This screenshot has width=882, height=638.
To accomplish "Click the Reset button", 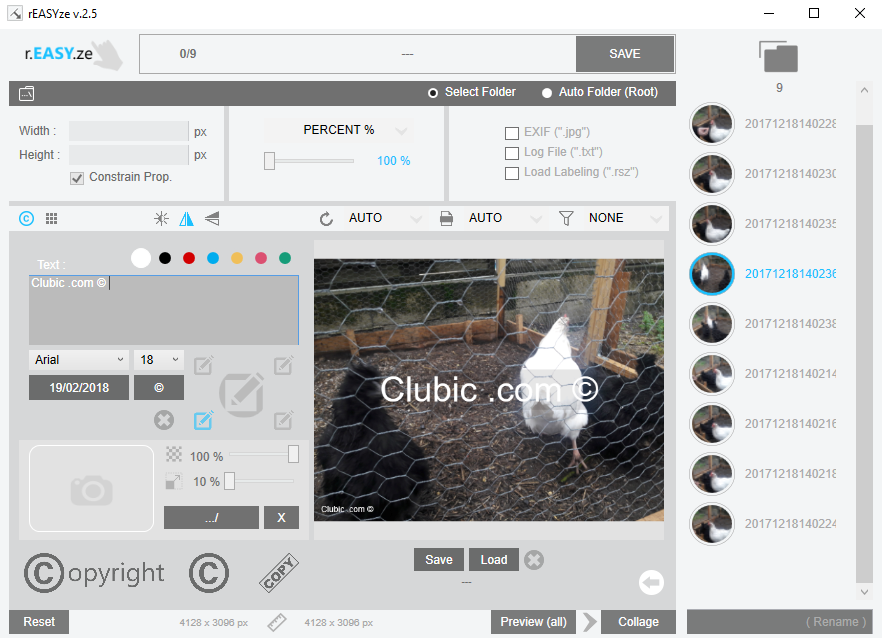I will [39, 622].
